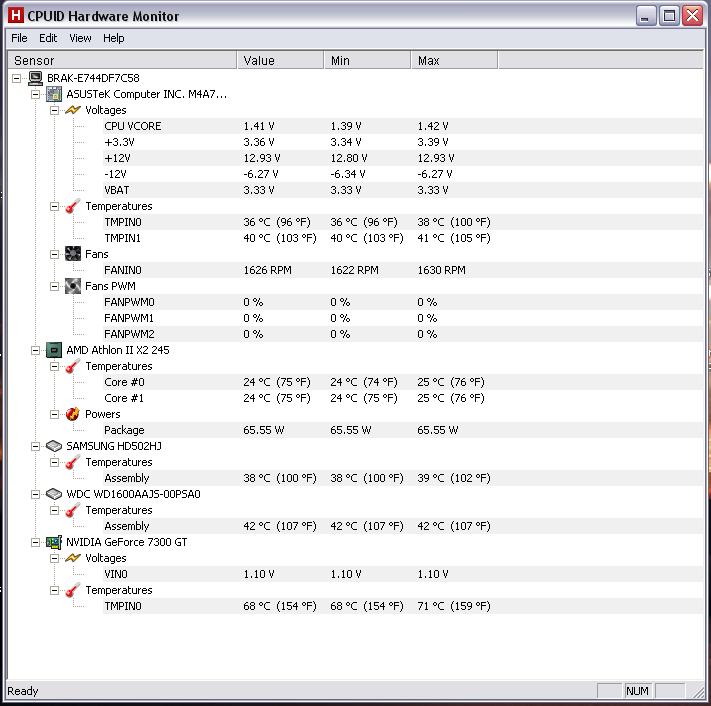
Task: Click the Hardware Monitor app icon in title bar
Action: click(x=16, y=15)
